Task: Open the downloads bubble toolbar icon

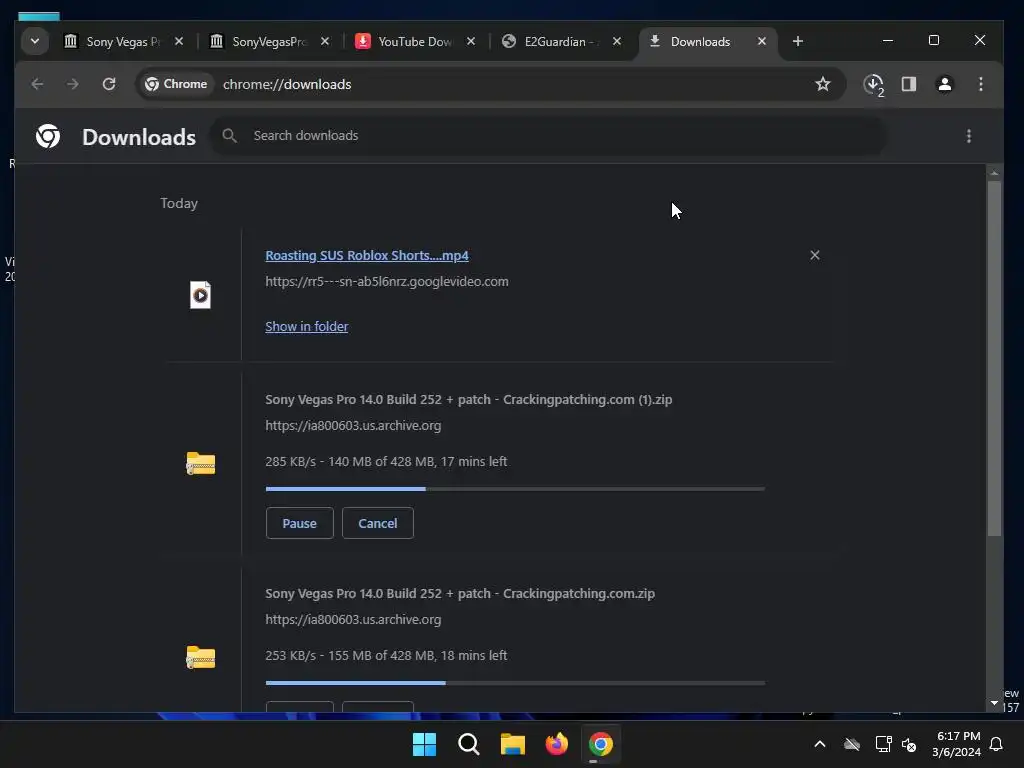Action: point(873,84)
